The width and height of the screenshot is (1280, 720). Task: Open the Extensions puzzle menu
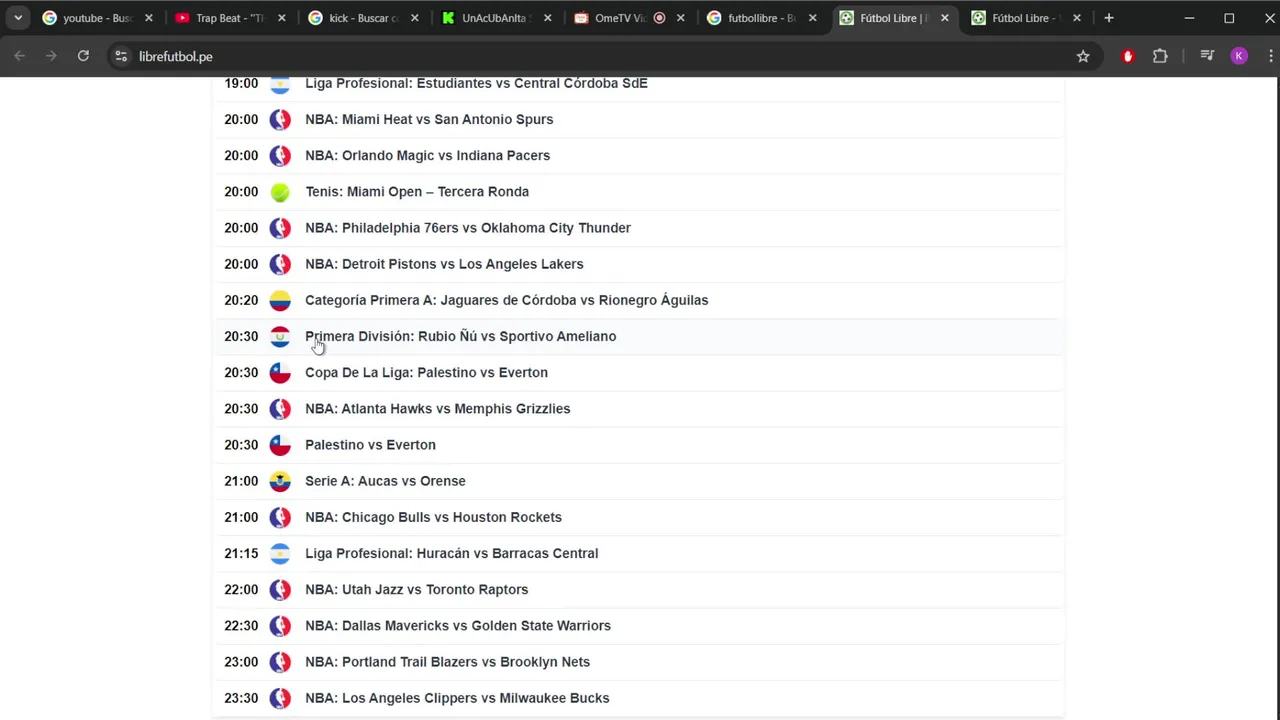[1160, 56]
